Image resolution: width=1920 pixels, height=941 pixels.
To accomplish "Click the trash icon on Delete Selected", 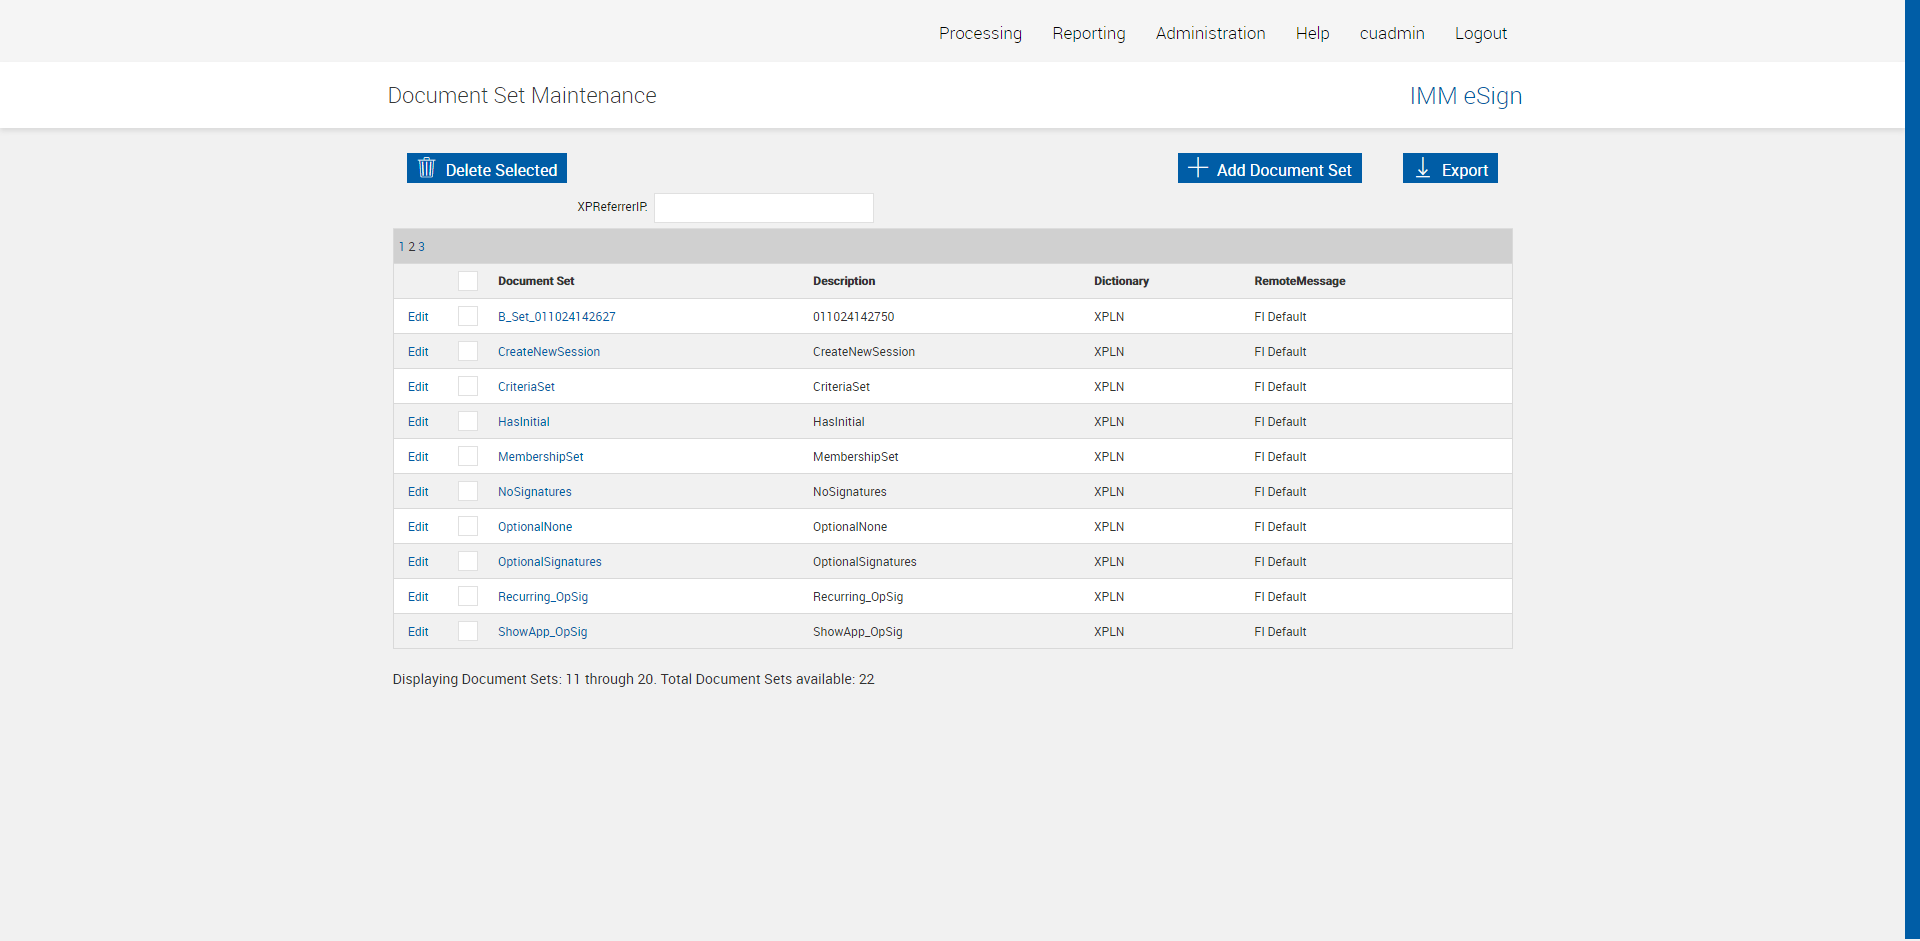I will click(x=427, y=168).
